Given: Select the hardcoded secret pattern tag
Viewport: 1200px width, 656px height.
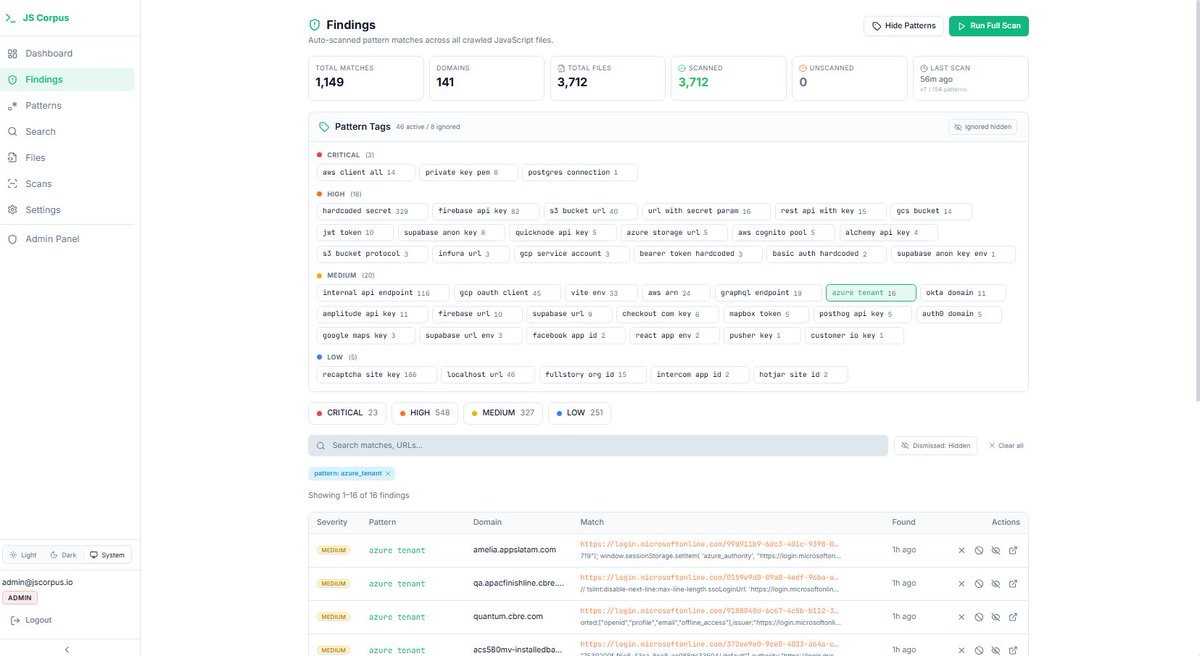Looking at the screenshot, I should coord(372,212).
